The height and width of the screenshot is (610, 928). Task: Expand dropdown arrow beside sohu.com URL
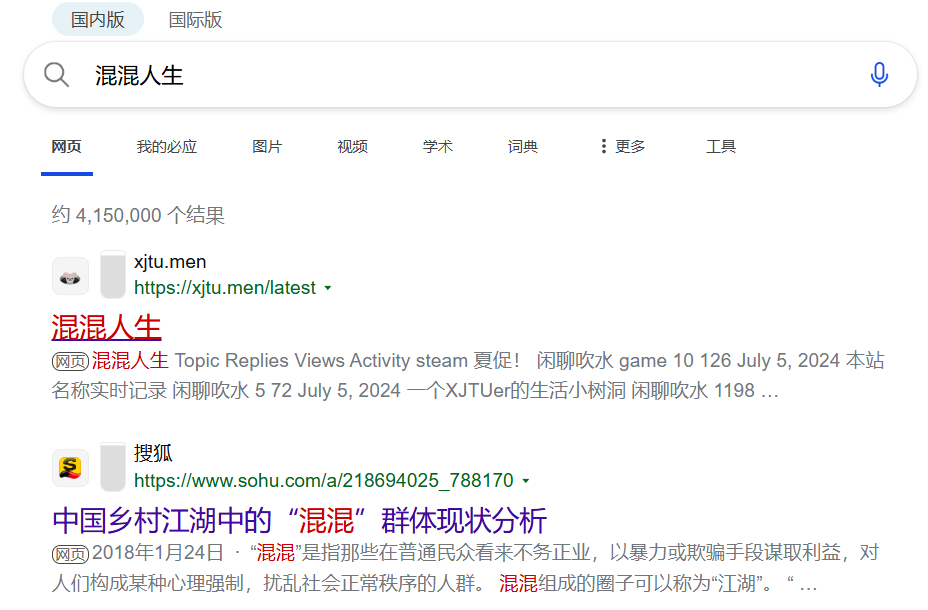(x=526, y=481)
